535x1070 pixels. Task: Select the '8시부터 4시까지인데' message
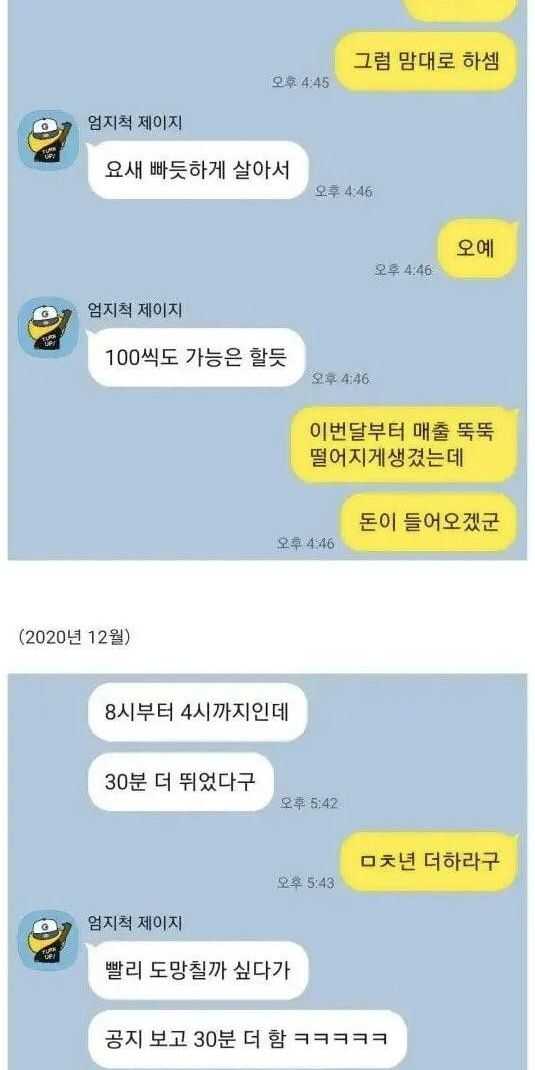click(197, 712)
